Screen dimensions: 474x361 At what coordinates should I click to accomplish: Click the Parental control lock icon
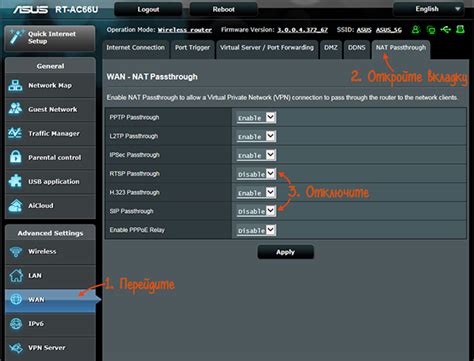pyautogui.click(x=15, y=157)
